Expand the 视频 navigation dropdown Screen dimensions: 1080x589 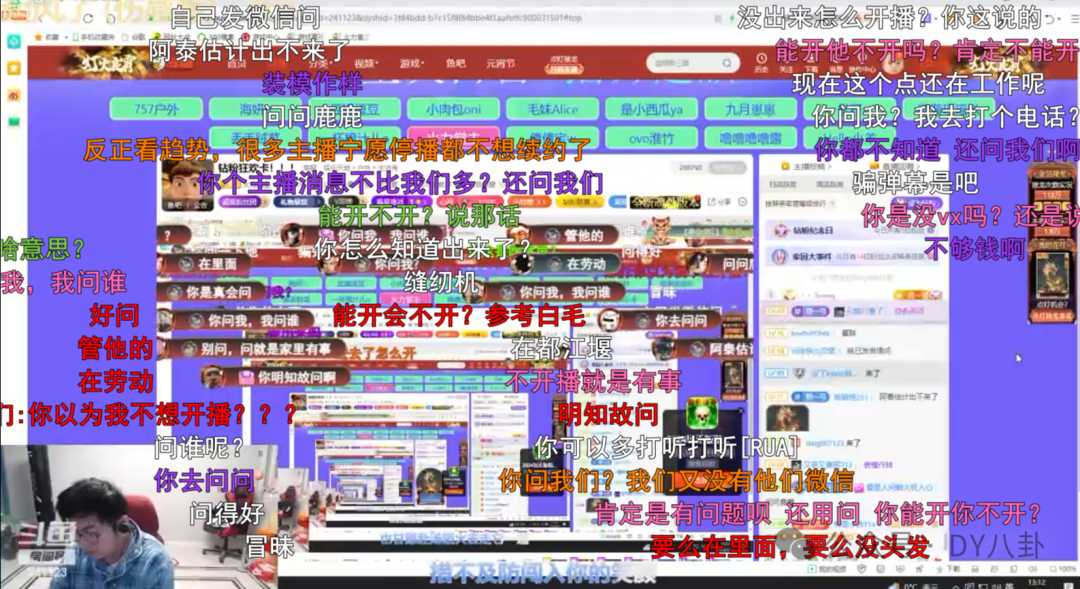tap(366, 63)
